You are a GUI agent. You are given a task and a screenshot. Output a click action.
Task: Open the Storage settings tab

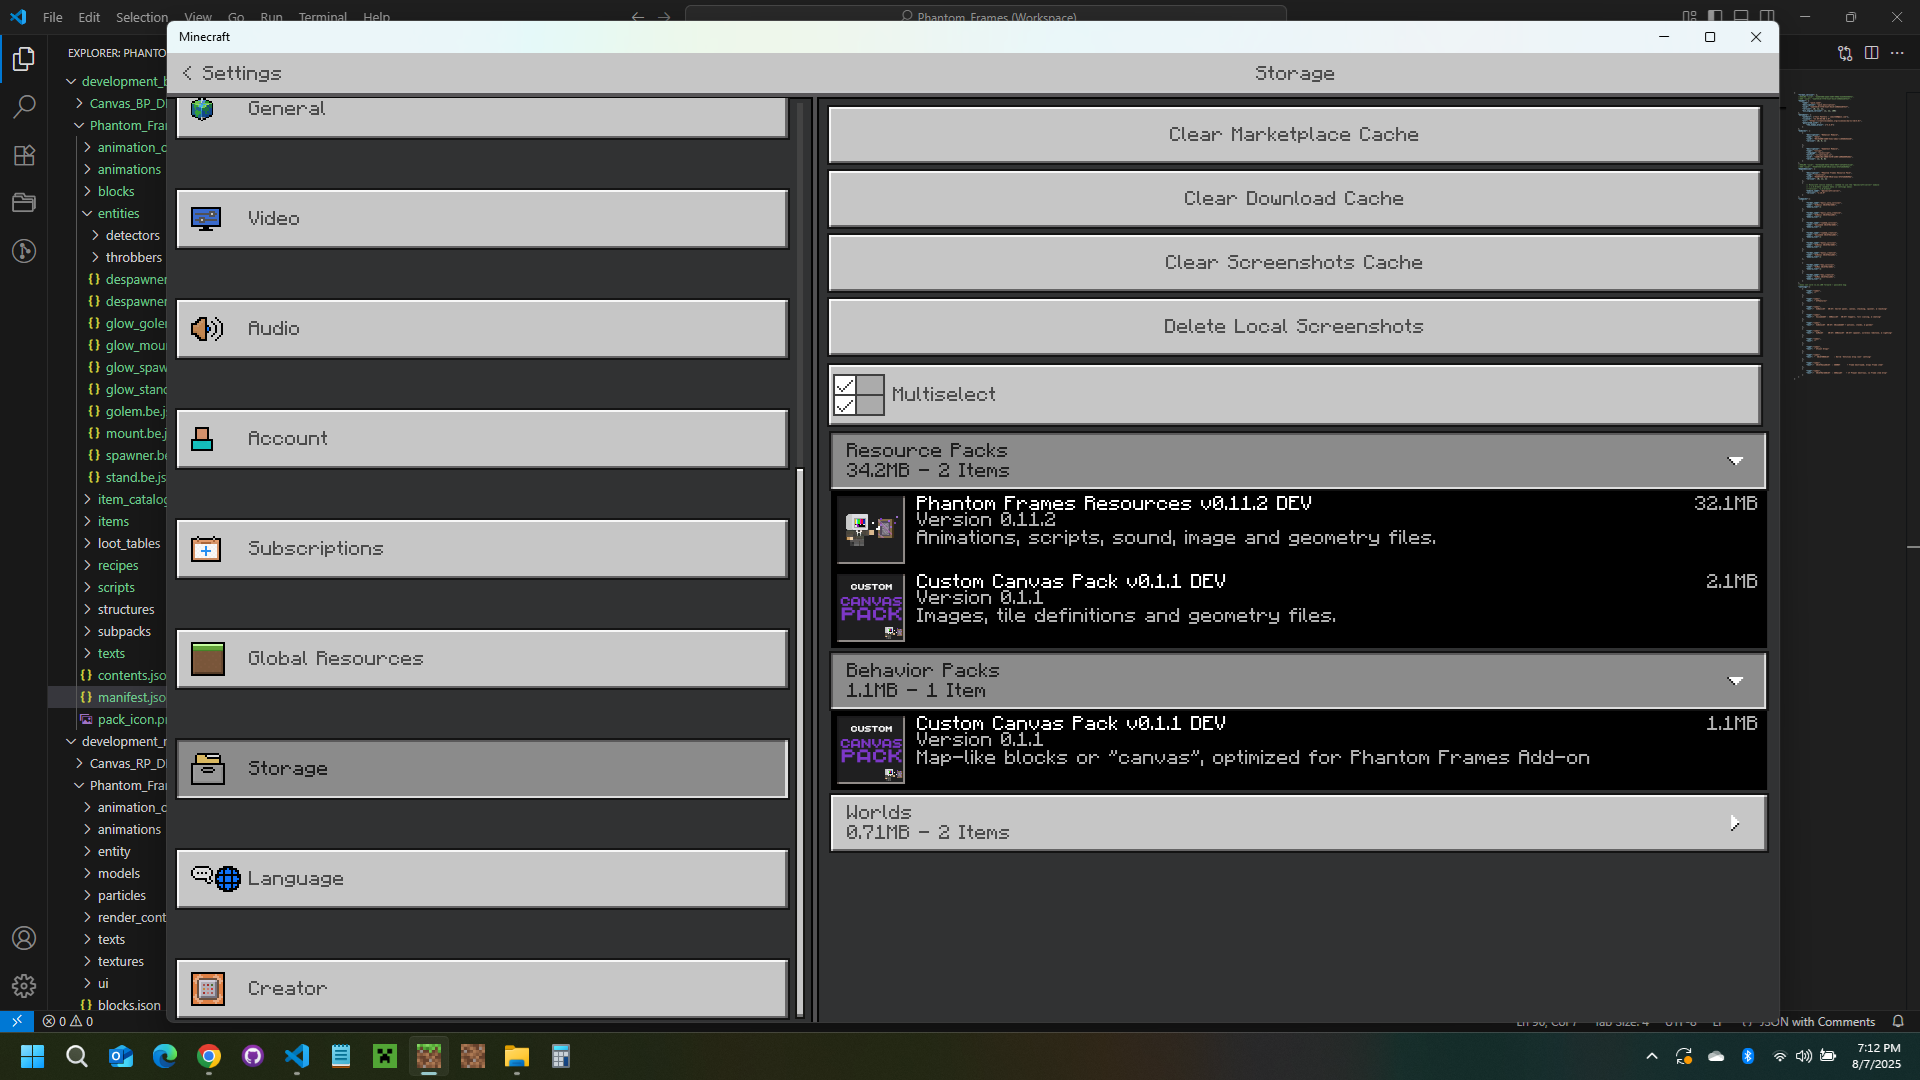[482, 769]
